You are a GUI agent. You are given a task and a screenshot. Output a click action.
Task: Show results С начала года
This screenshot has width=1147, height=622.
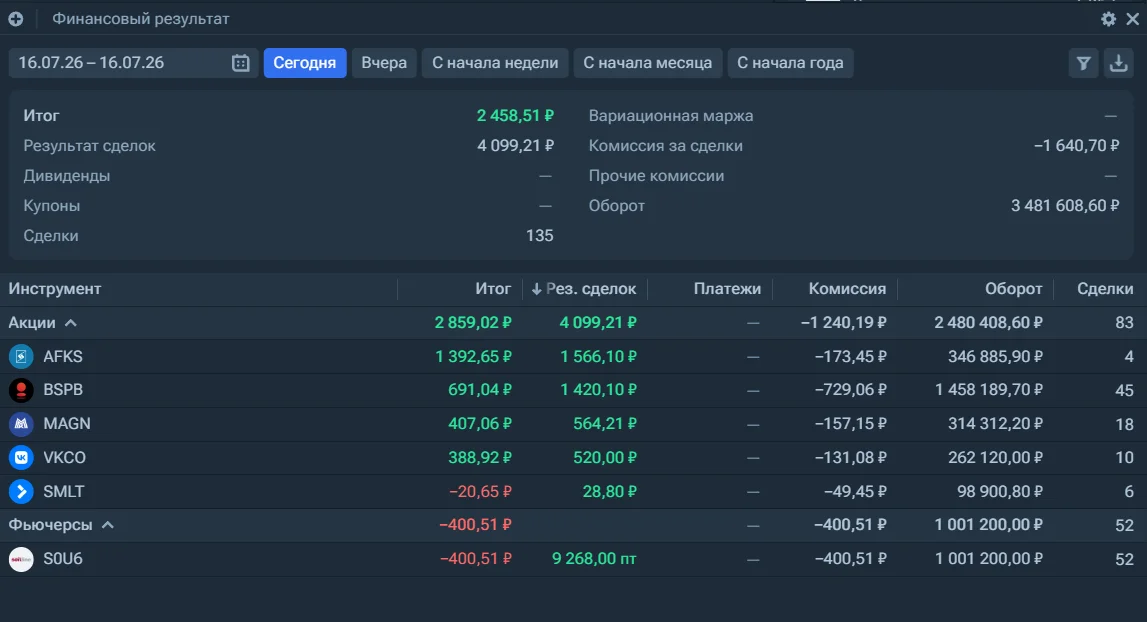pyautogui.click(x=790, y=63)
